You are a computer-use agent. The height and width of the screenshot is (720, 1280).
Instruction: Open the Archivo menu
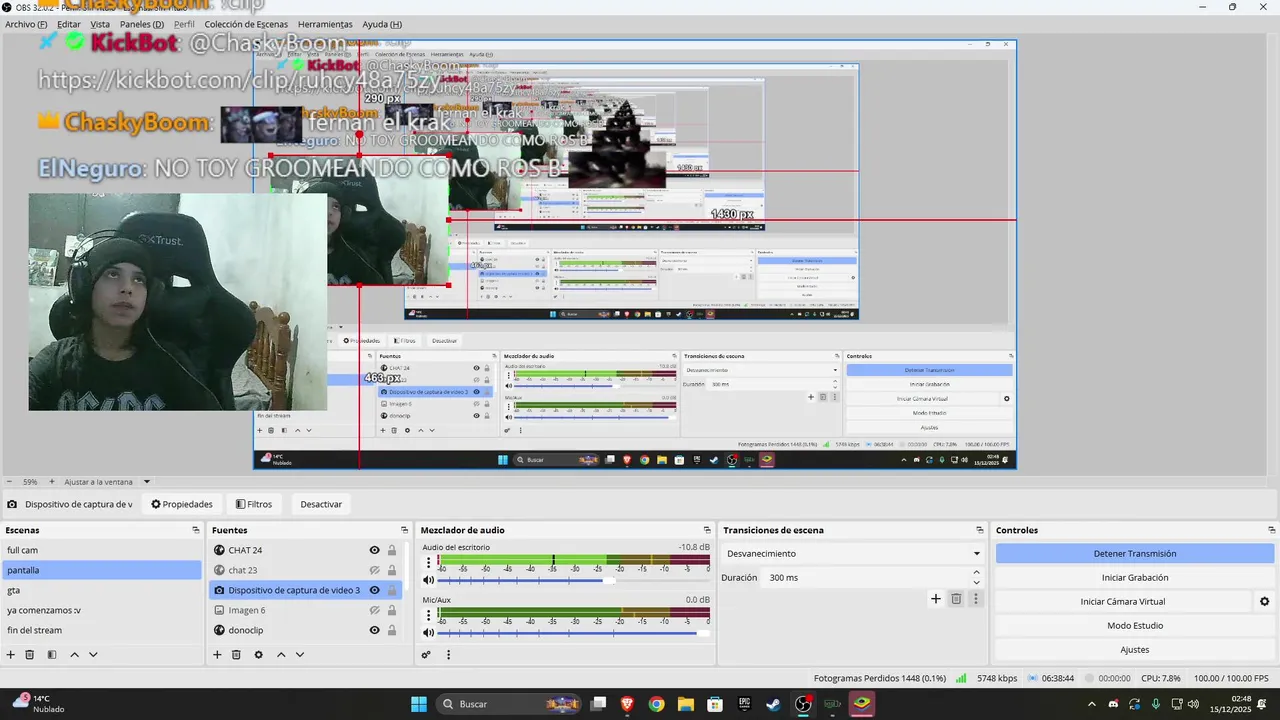pos(26,24)
